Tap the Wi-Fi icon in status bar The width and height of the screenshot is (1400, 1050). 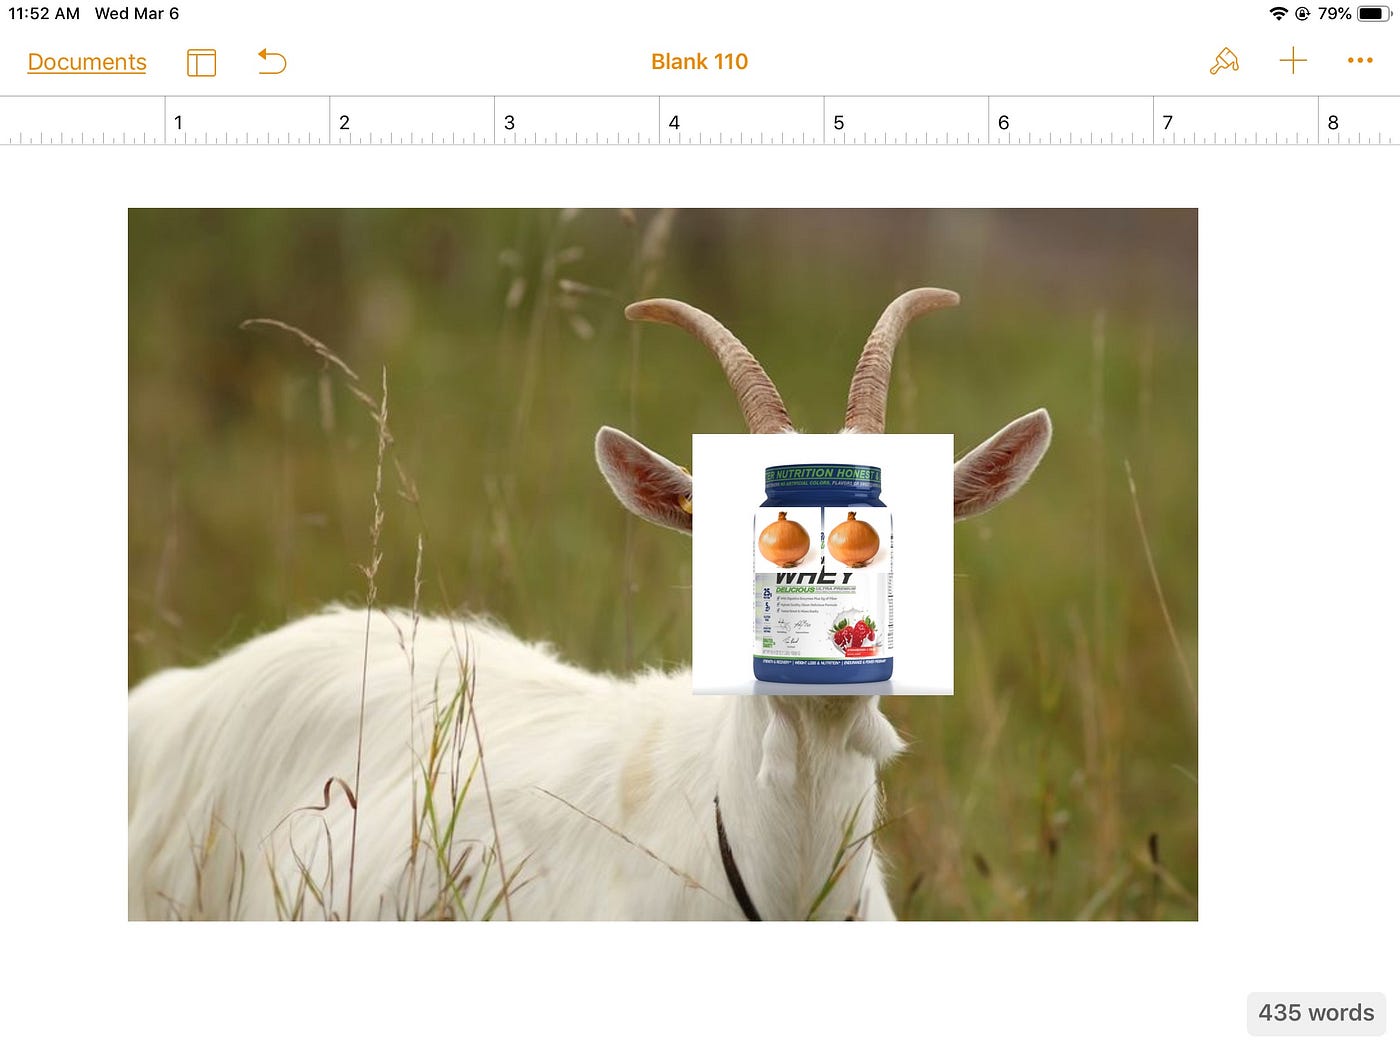point(1278,14)
